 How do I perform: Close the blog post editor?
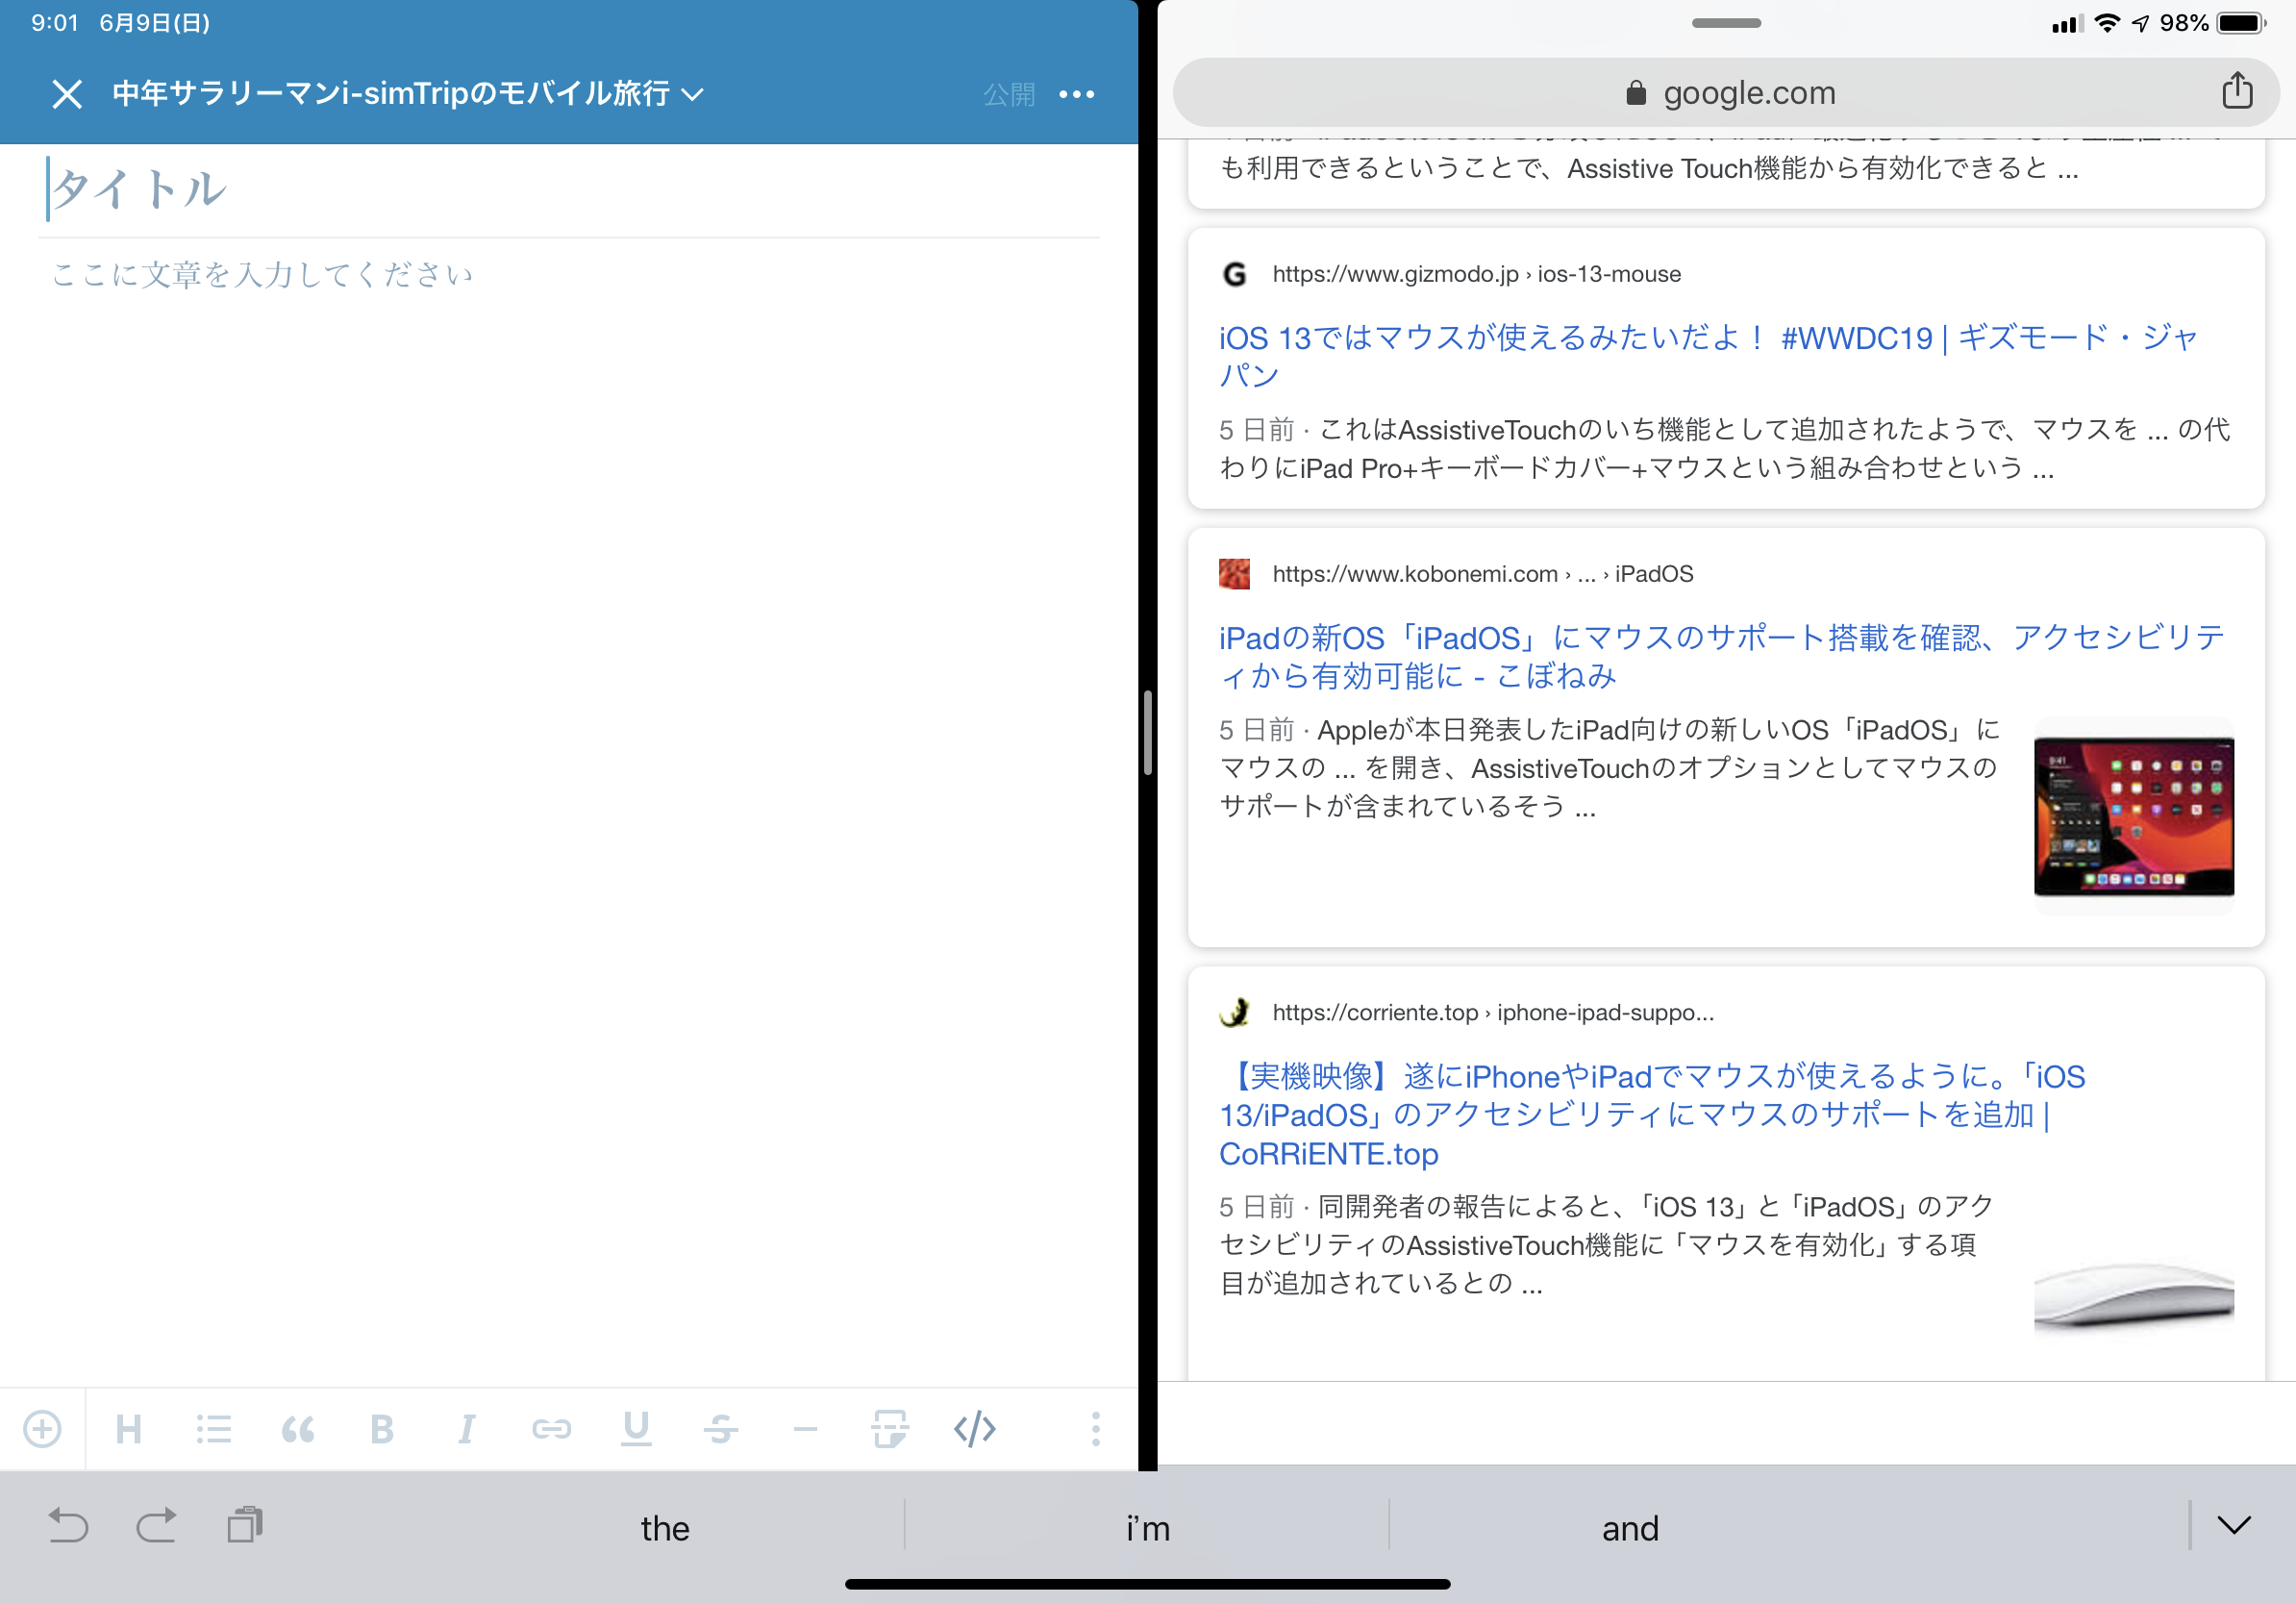67,94
